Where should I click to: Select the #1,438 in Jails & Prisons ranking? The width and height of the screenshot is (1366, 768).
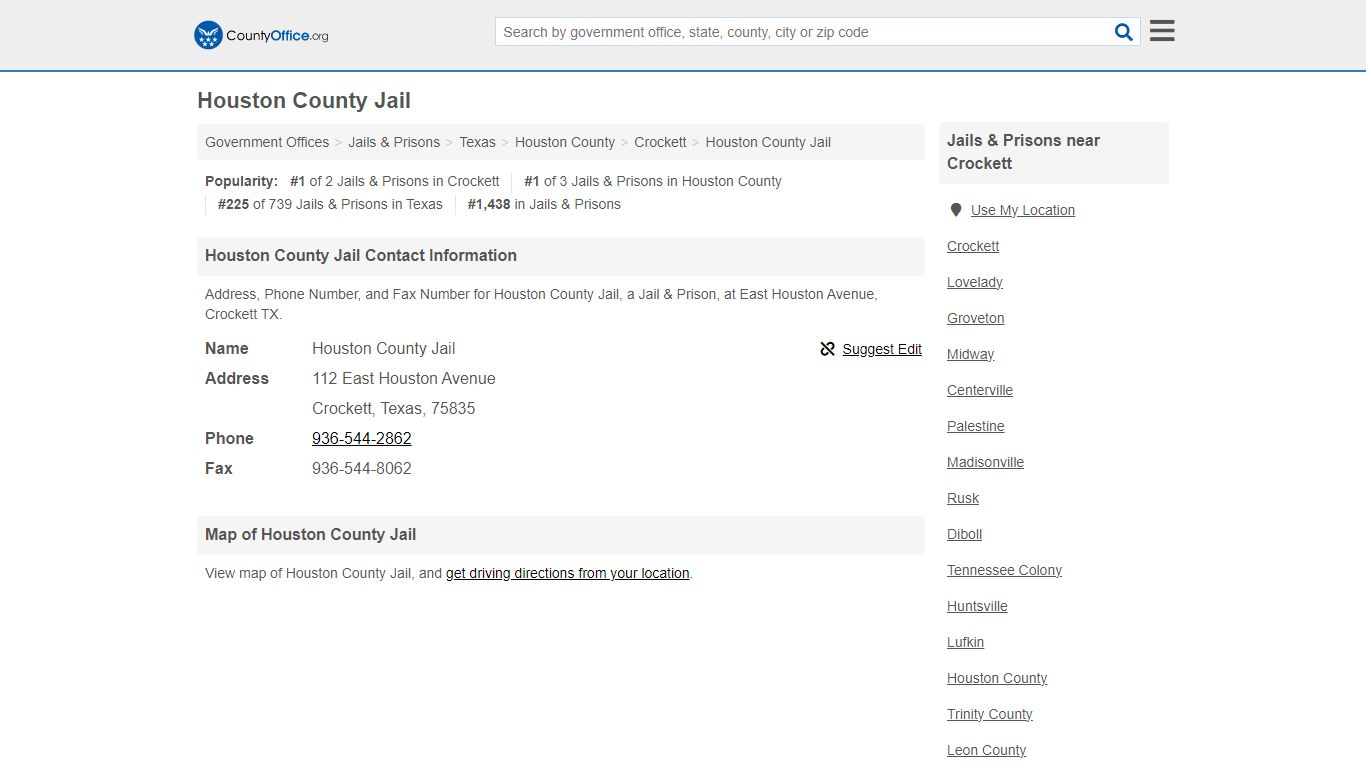[544, 204]
